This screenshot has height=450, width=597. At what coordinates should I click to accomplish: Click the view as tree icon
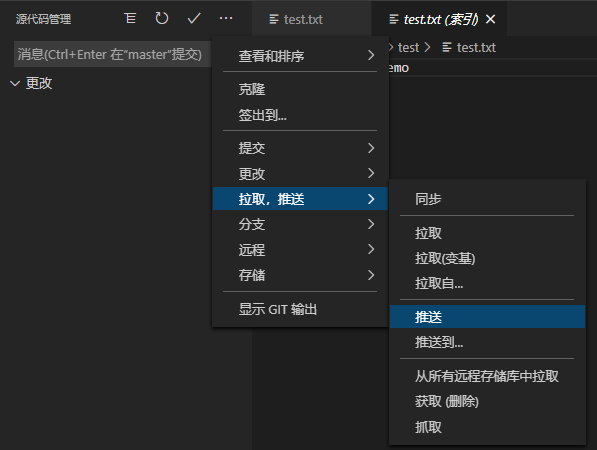click(x=130, y=18)
